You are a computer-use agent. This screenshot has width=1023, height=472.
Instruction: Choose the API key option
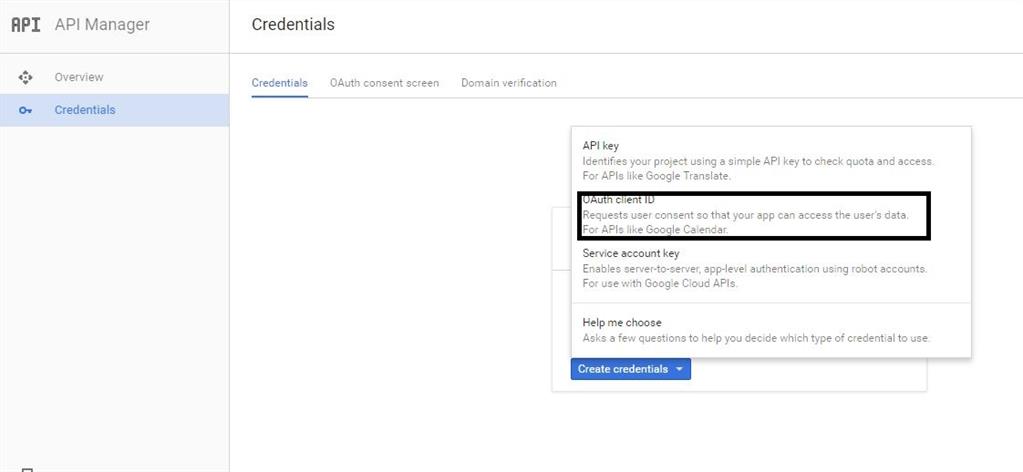click(771, 161)
